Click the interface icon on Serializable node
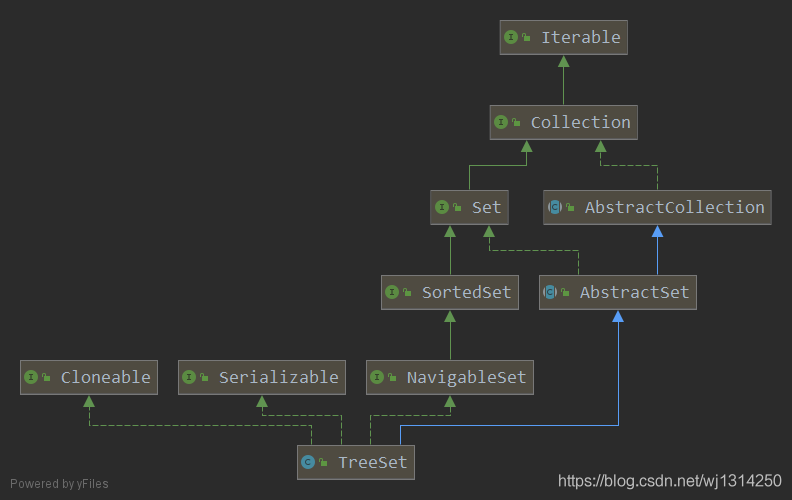This screenshot has width=792, height=500. tap(189, 377)
